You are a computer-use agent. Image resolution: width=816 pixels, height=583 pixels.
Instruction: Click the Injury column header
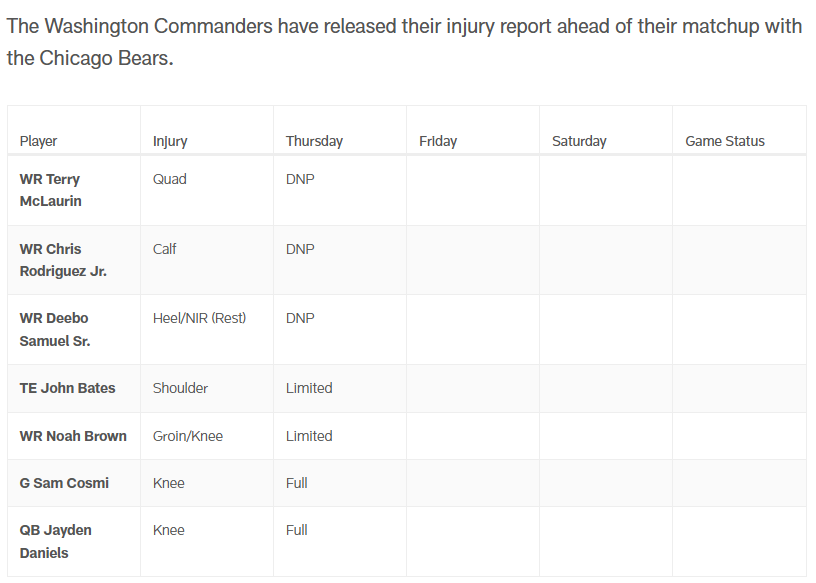(170, 141)
